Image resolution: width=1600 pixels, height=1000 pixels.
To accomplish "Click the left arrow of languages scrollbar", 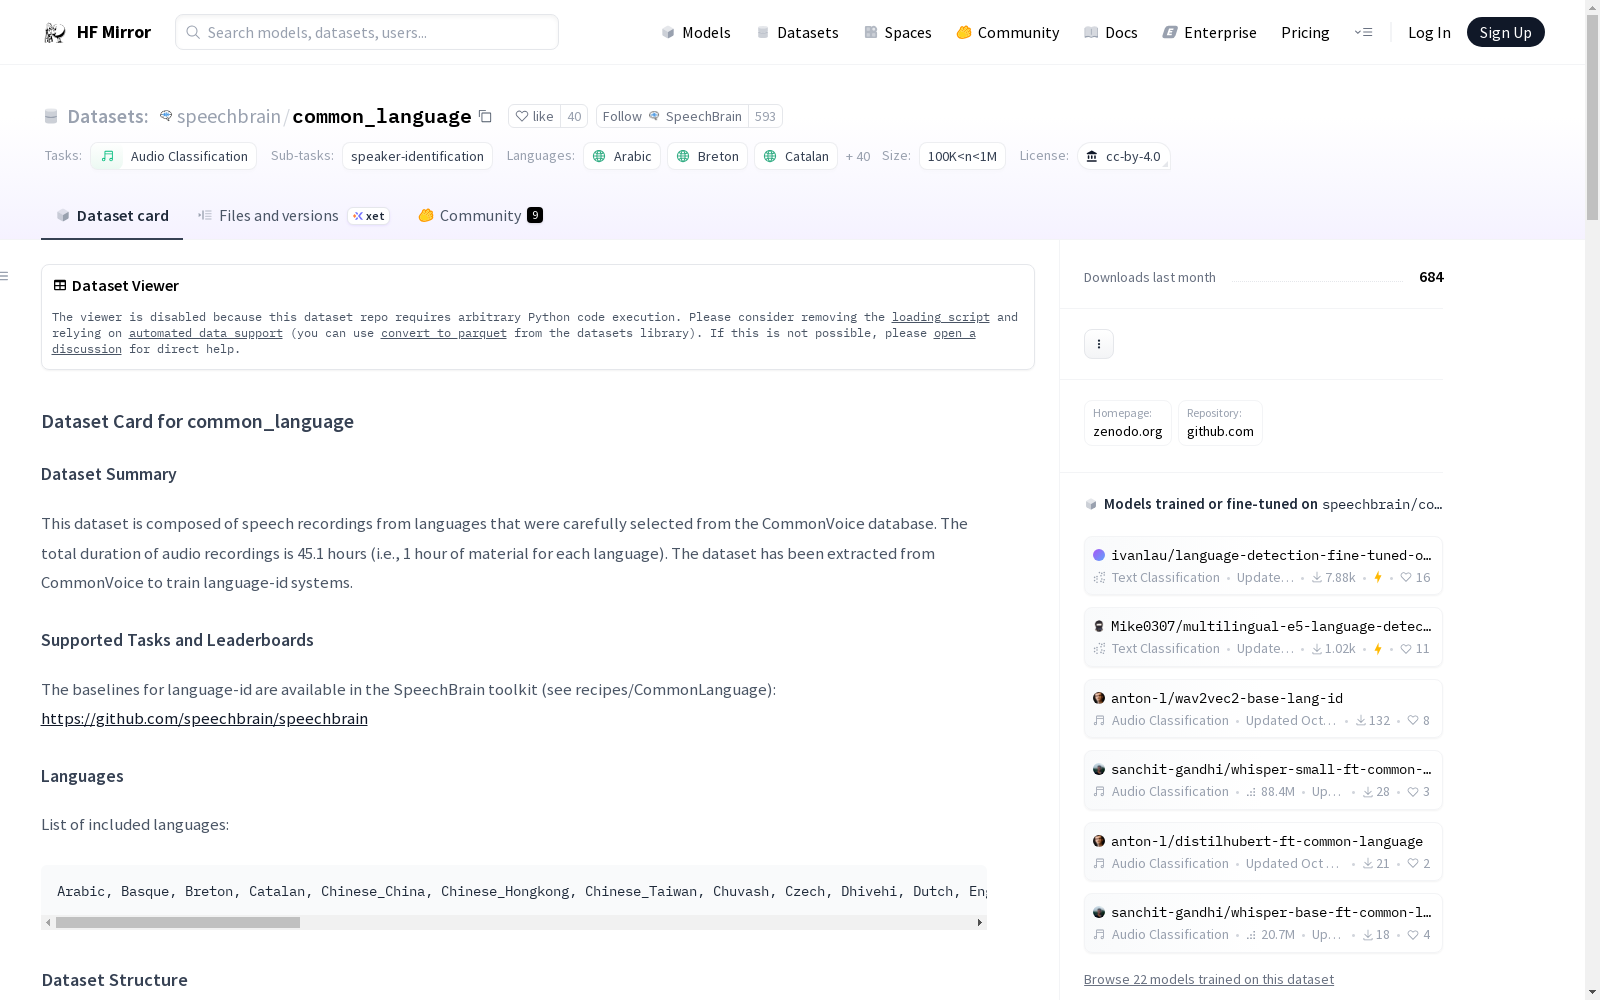I will pyautogui.click(x=48, y=922).
